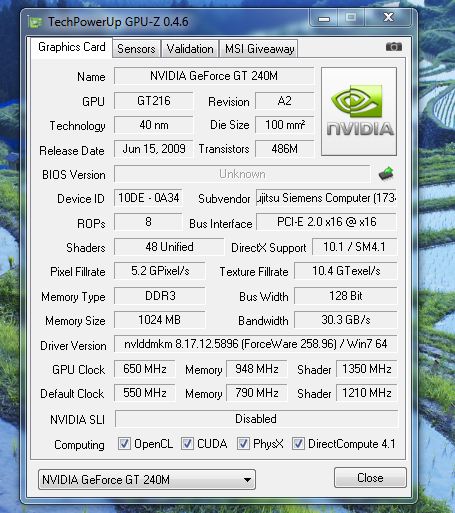
Task: Click the camera screenshot icon
Action: point(394,47)
